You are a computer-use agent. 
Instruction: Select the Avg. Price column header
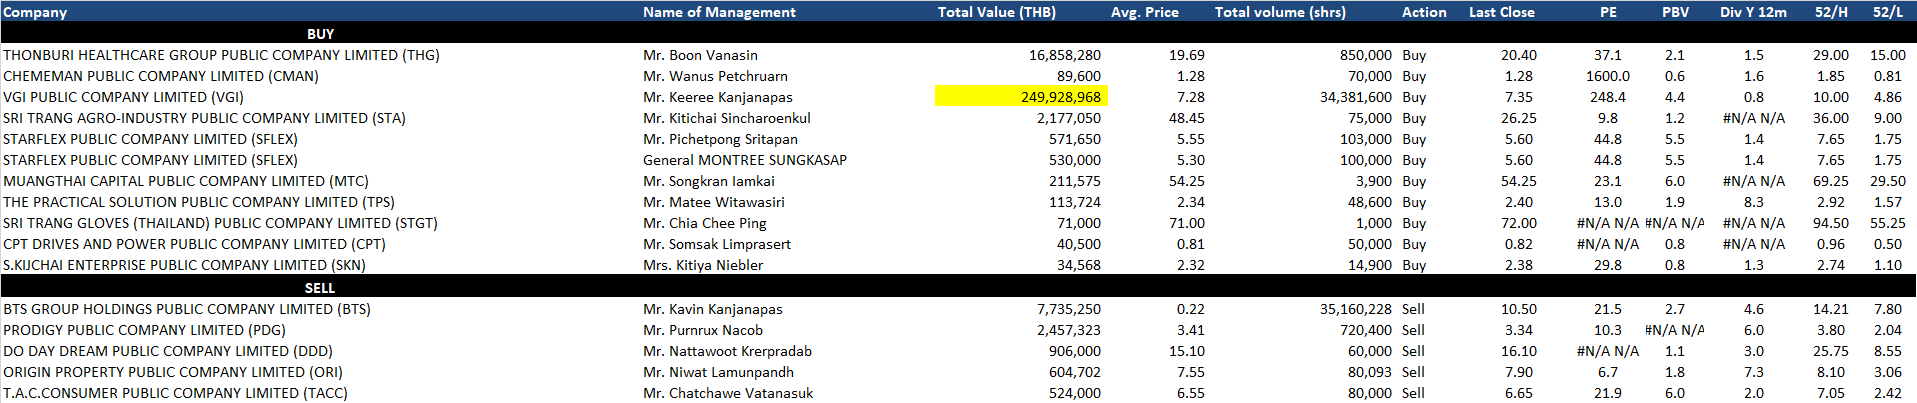[1144, 12]
